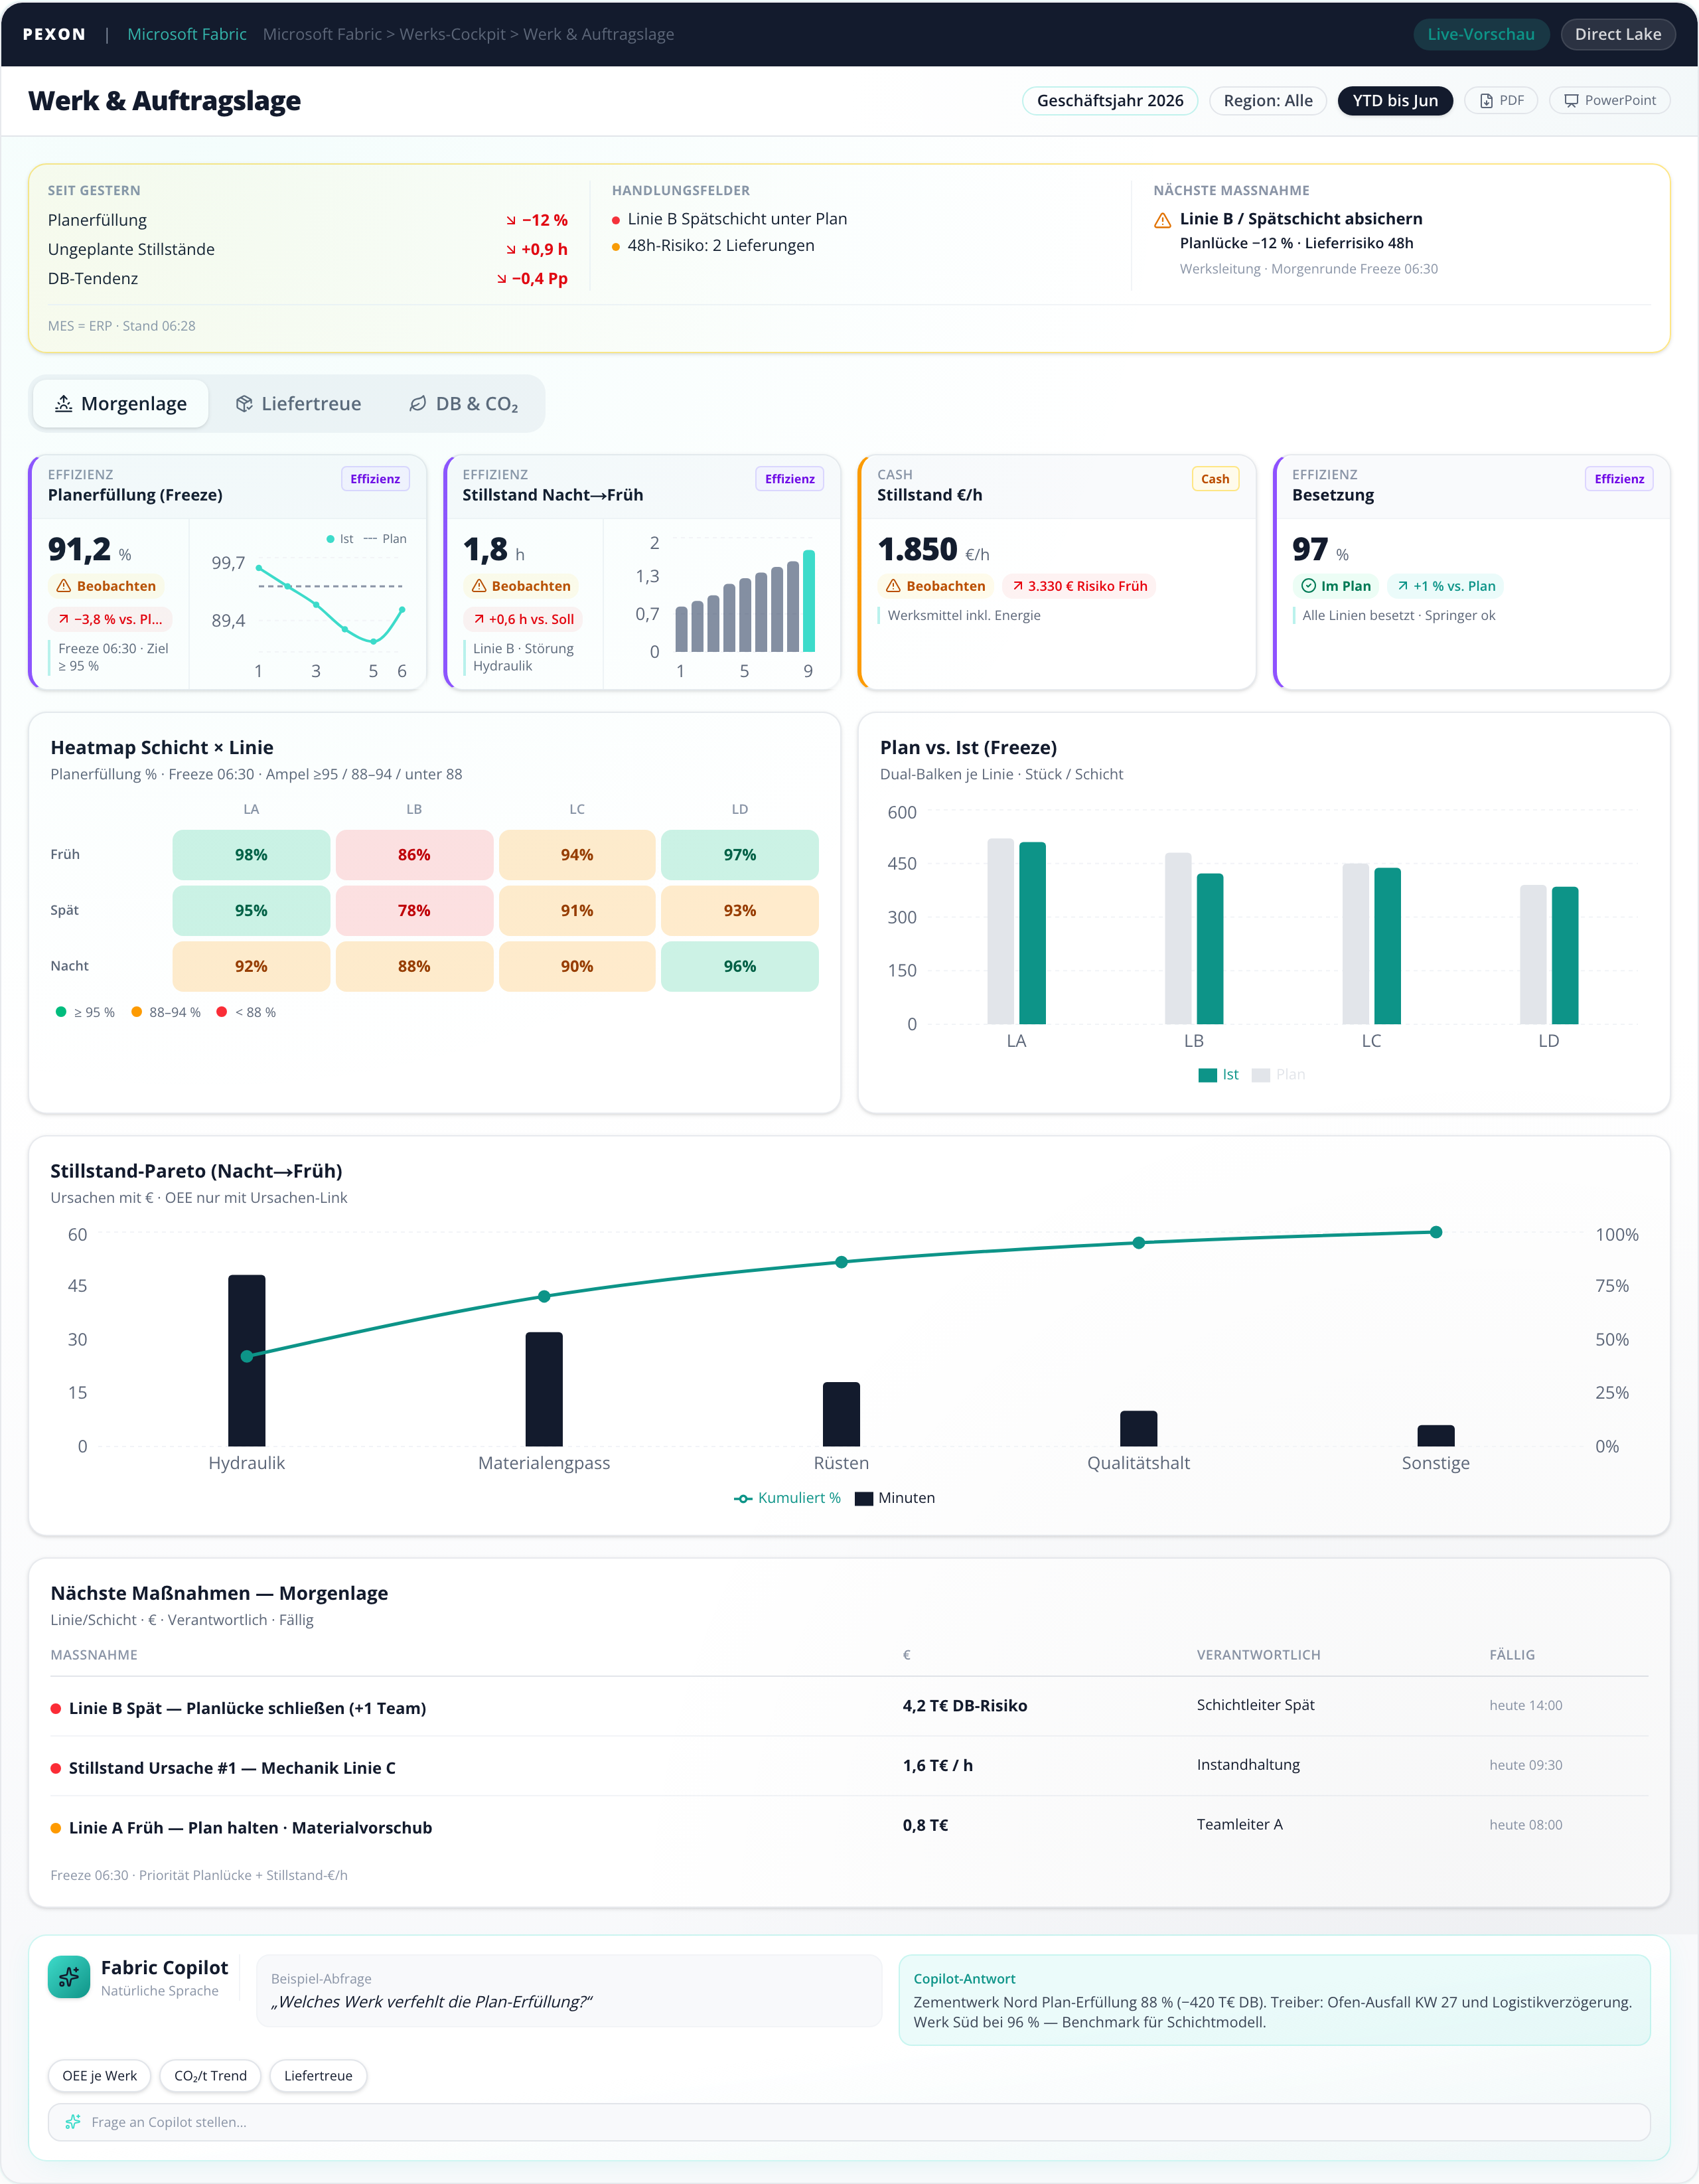Click the Materialengpass bar in Pareto chart
1699x2184 pixels.
[544, 1389]
